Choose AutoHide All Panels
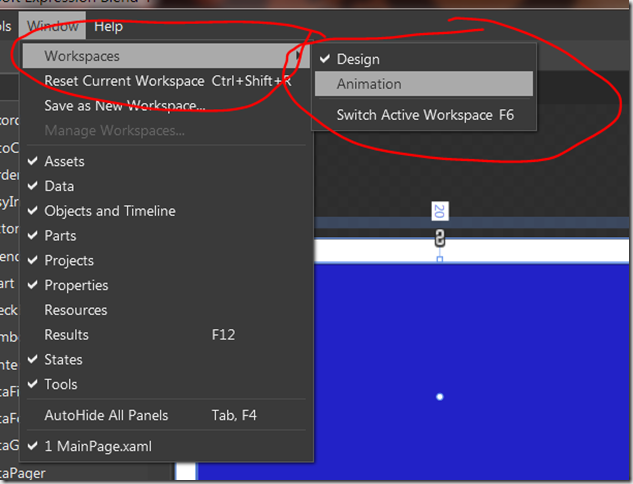This screenshot has width=633, height=484. 165,415
